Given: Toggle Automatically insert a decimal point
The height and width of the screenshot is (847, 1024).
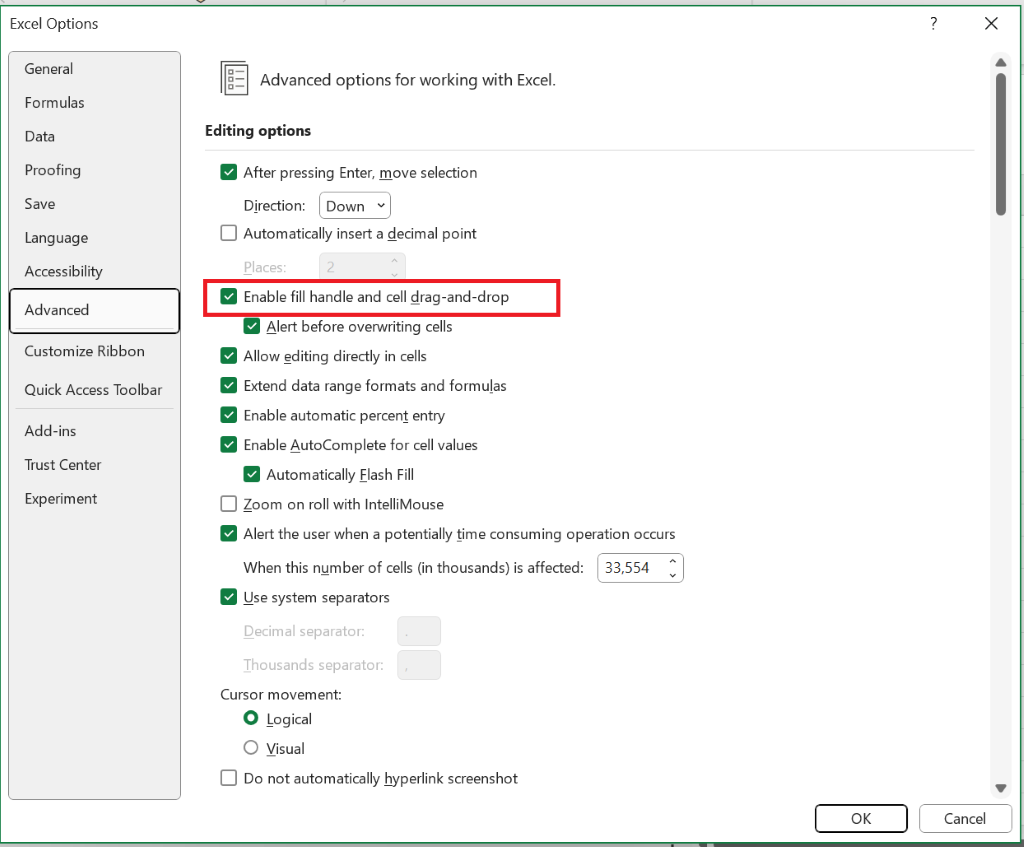Looking at the screenshot, I should (x=229, y=233).
